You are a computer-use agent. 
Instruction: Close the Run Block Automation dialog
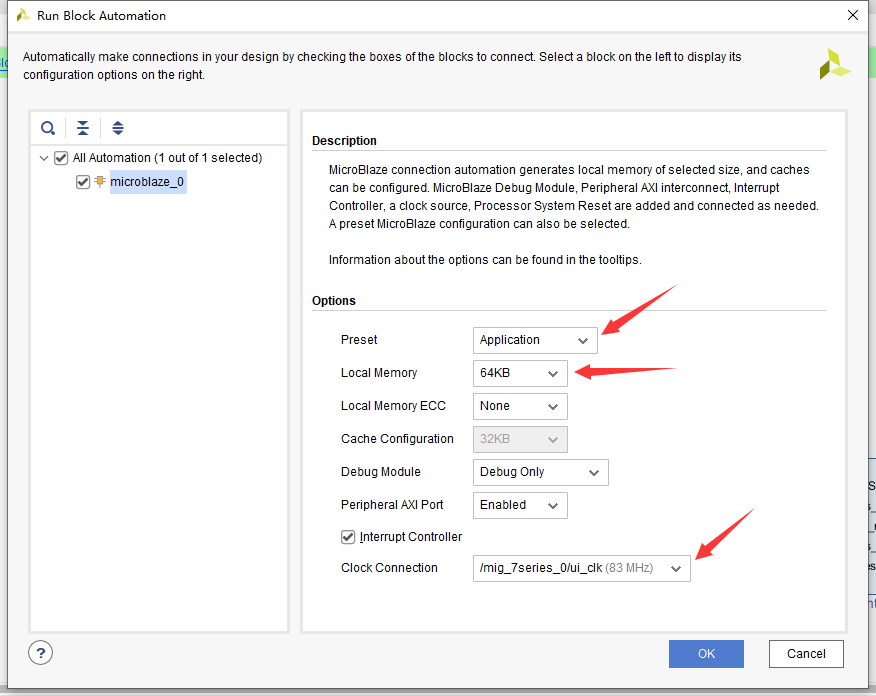pyautogui.click(x=853, y=15)
